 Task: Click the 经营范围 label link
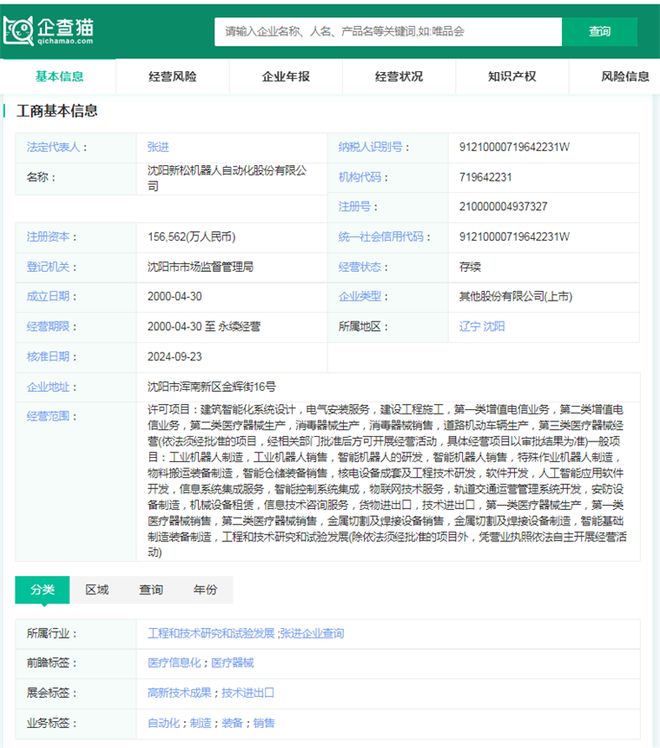point(48,416)
